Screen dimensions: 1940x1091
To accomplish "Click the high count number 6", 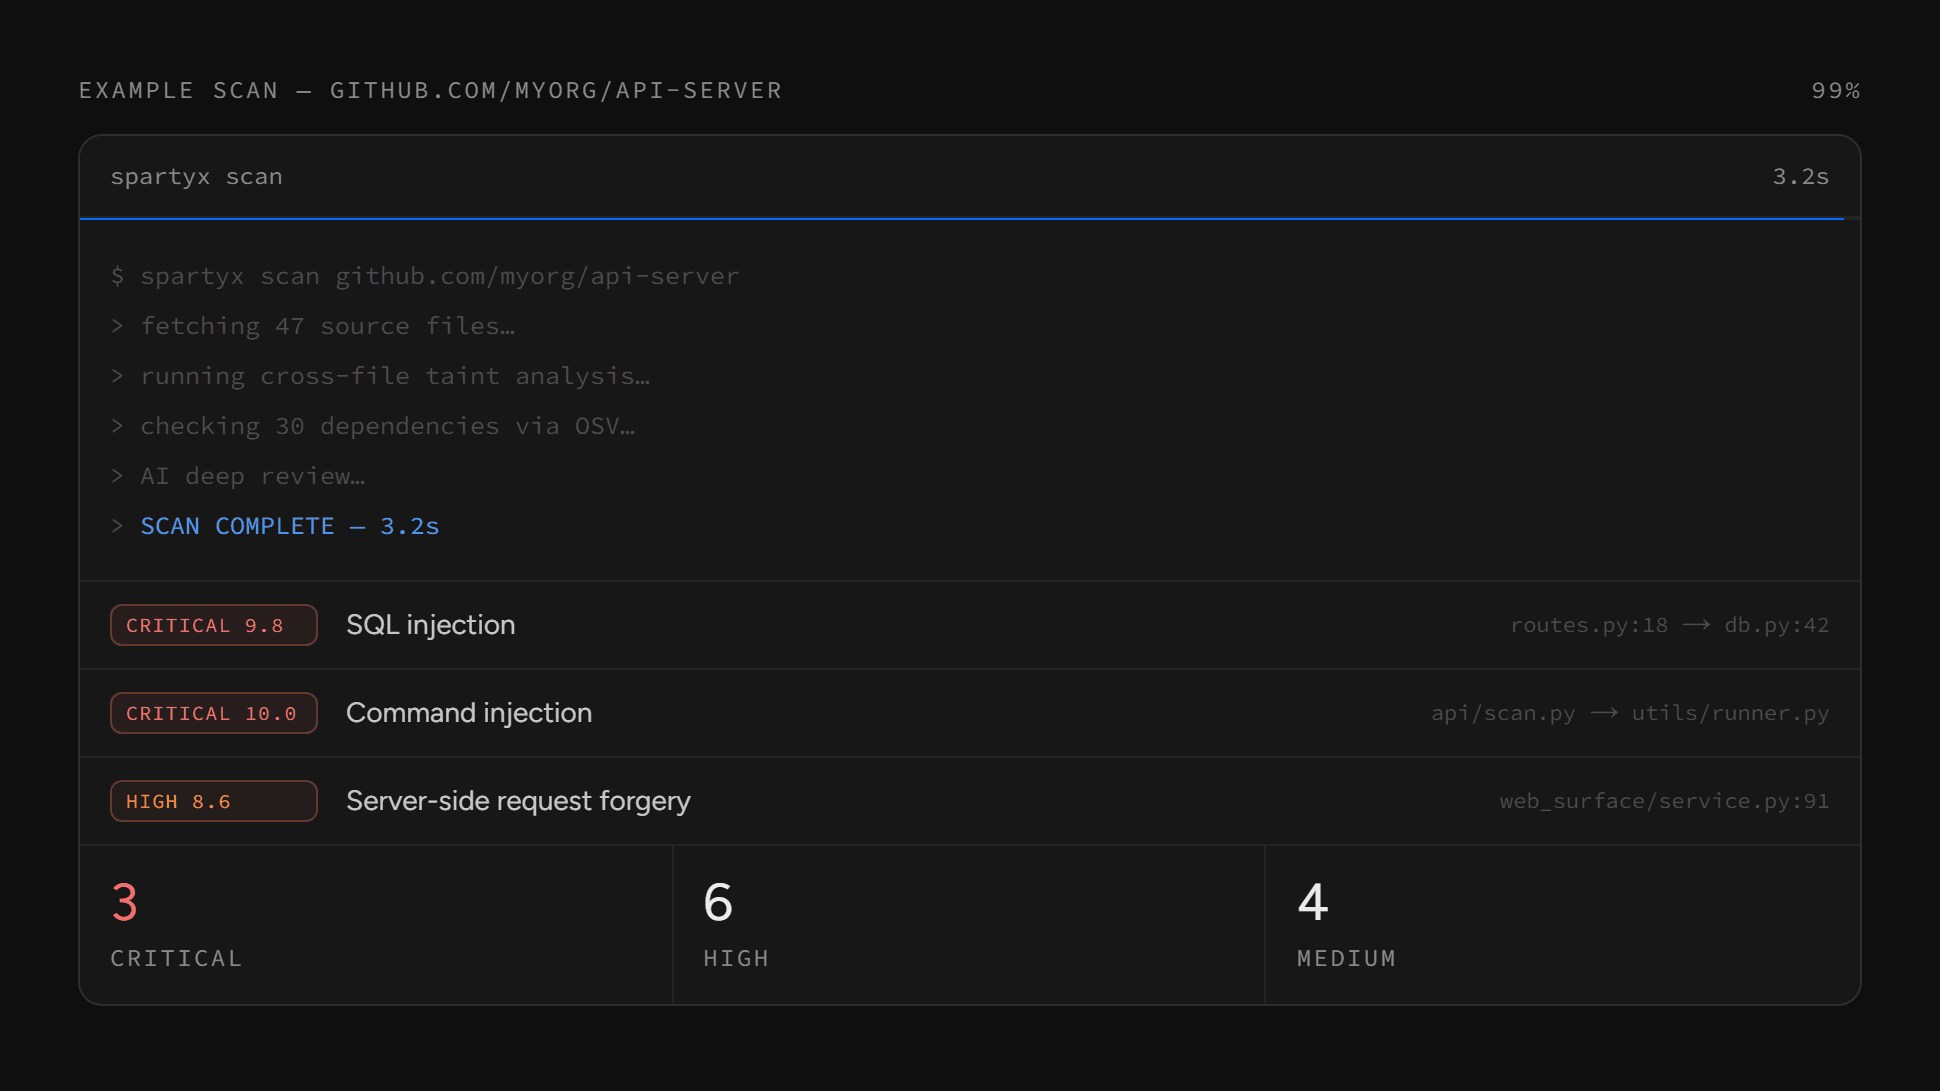I will [718, 903].
